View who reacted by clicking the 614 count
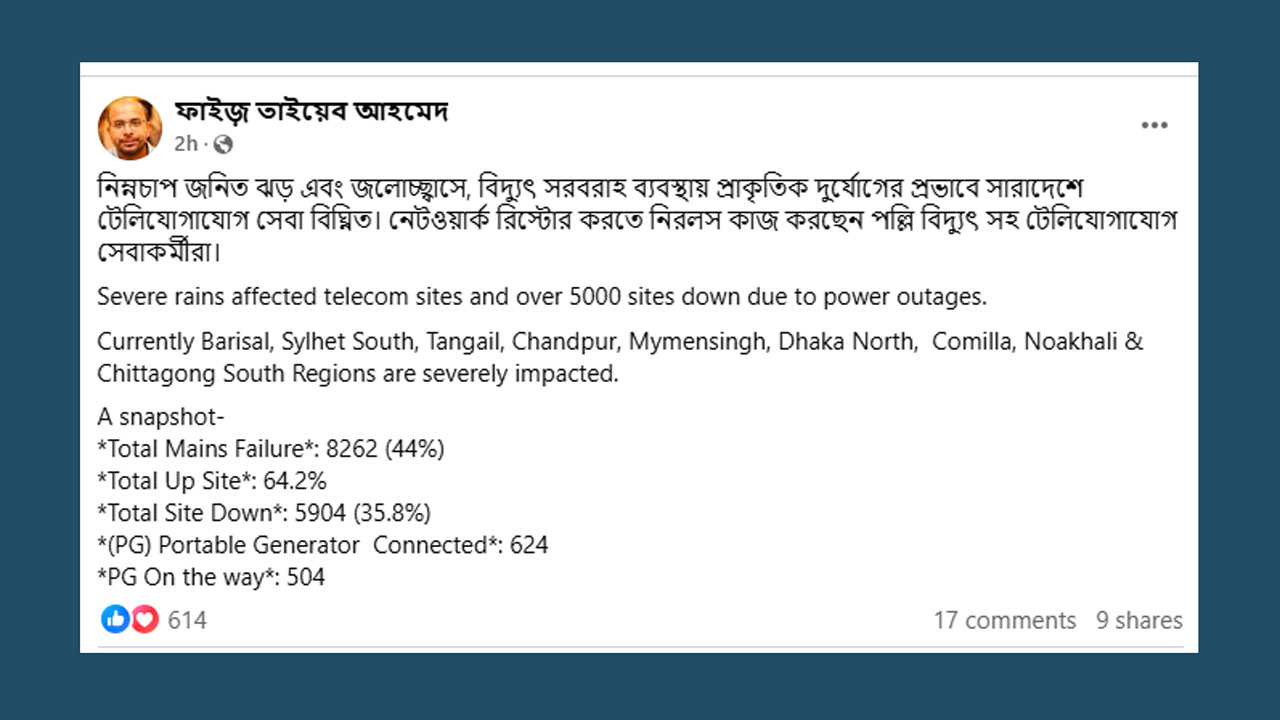Screen dimensions: 1280x720 point(185,620)
